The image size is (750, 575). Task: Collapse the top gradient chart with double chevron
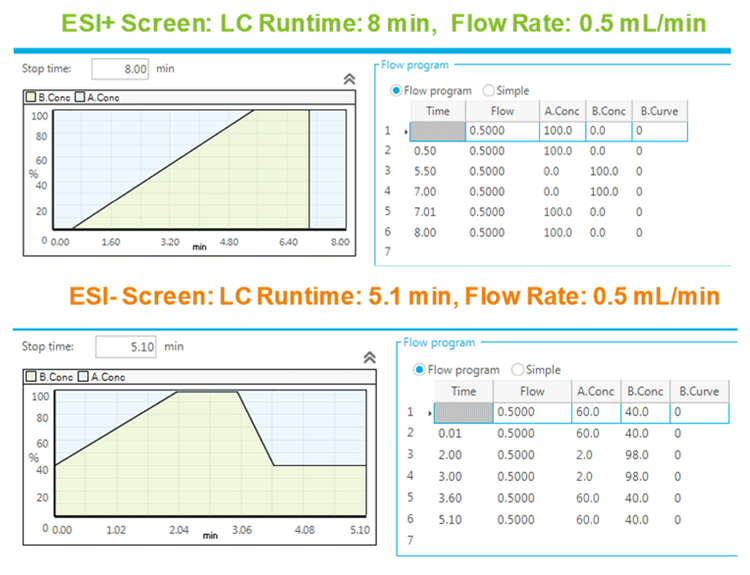[x=349, y=77]
